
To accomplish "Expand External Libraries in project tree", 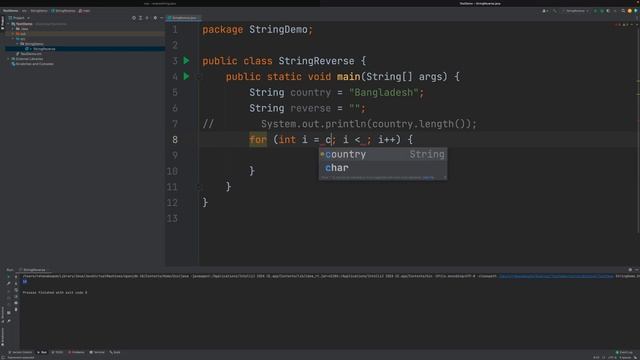I will (x=8, y=59).
